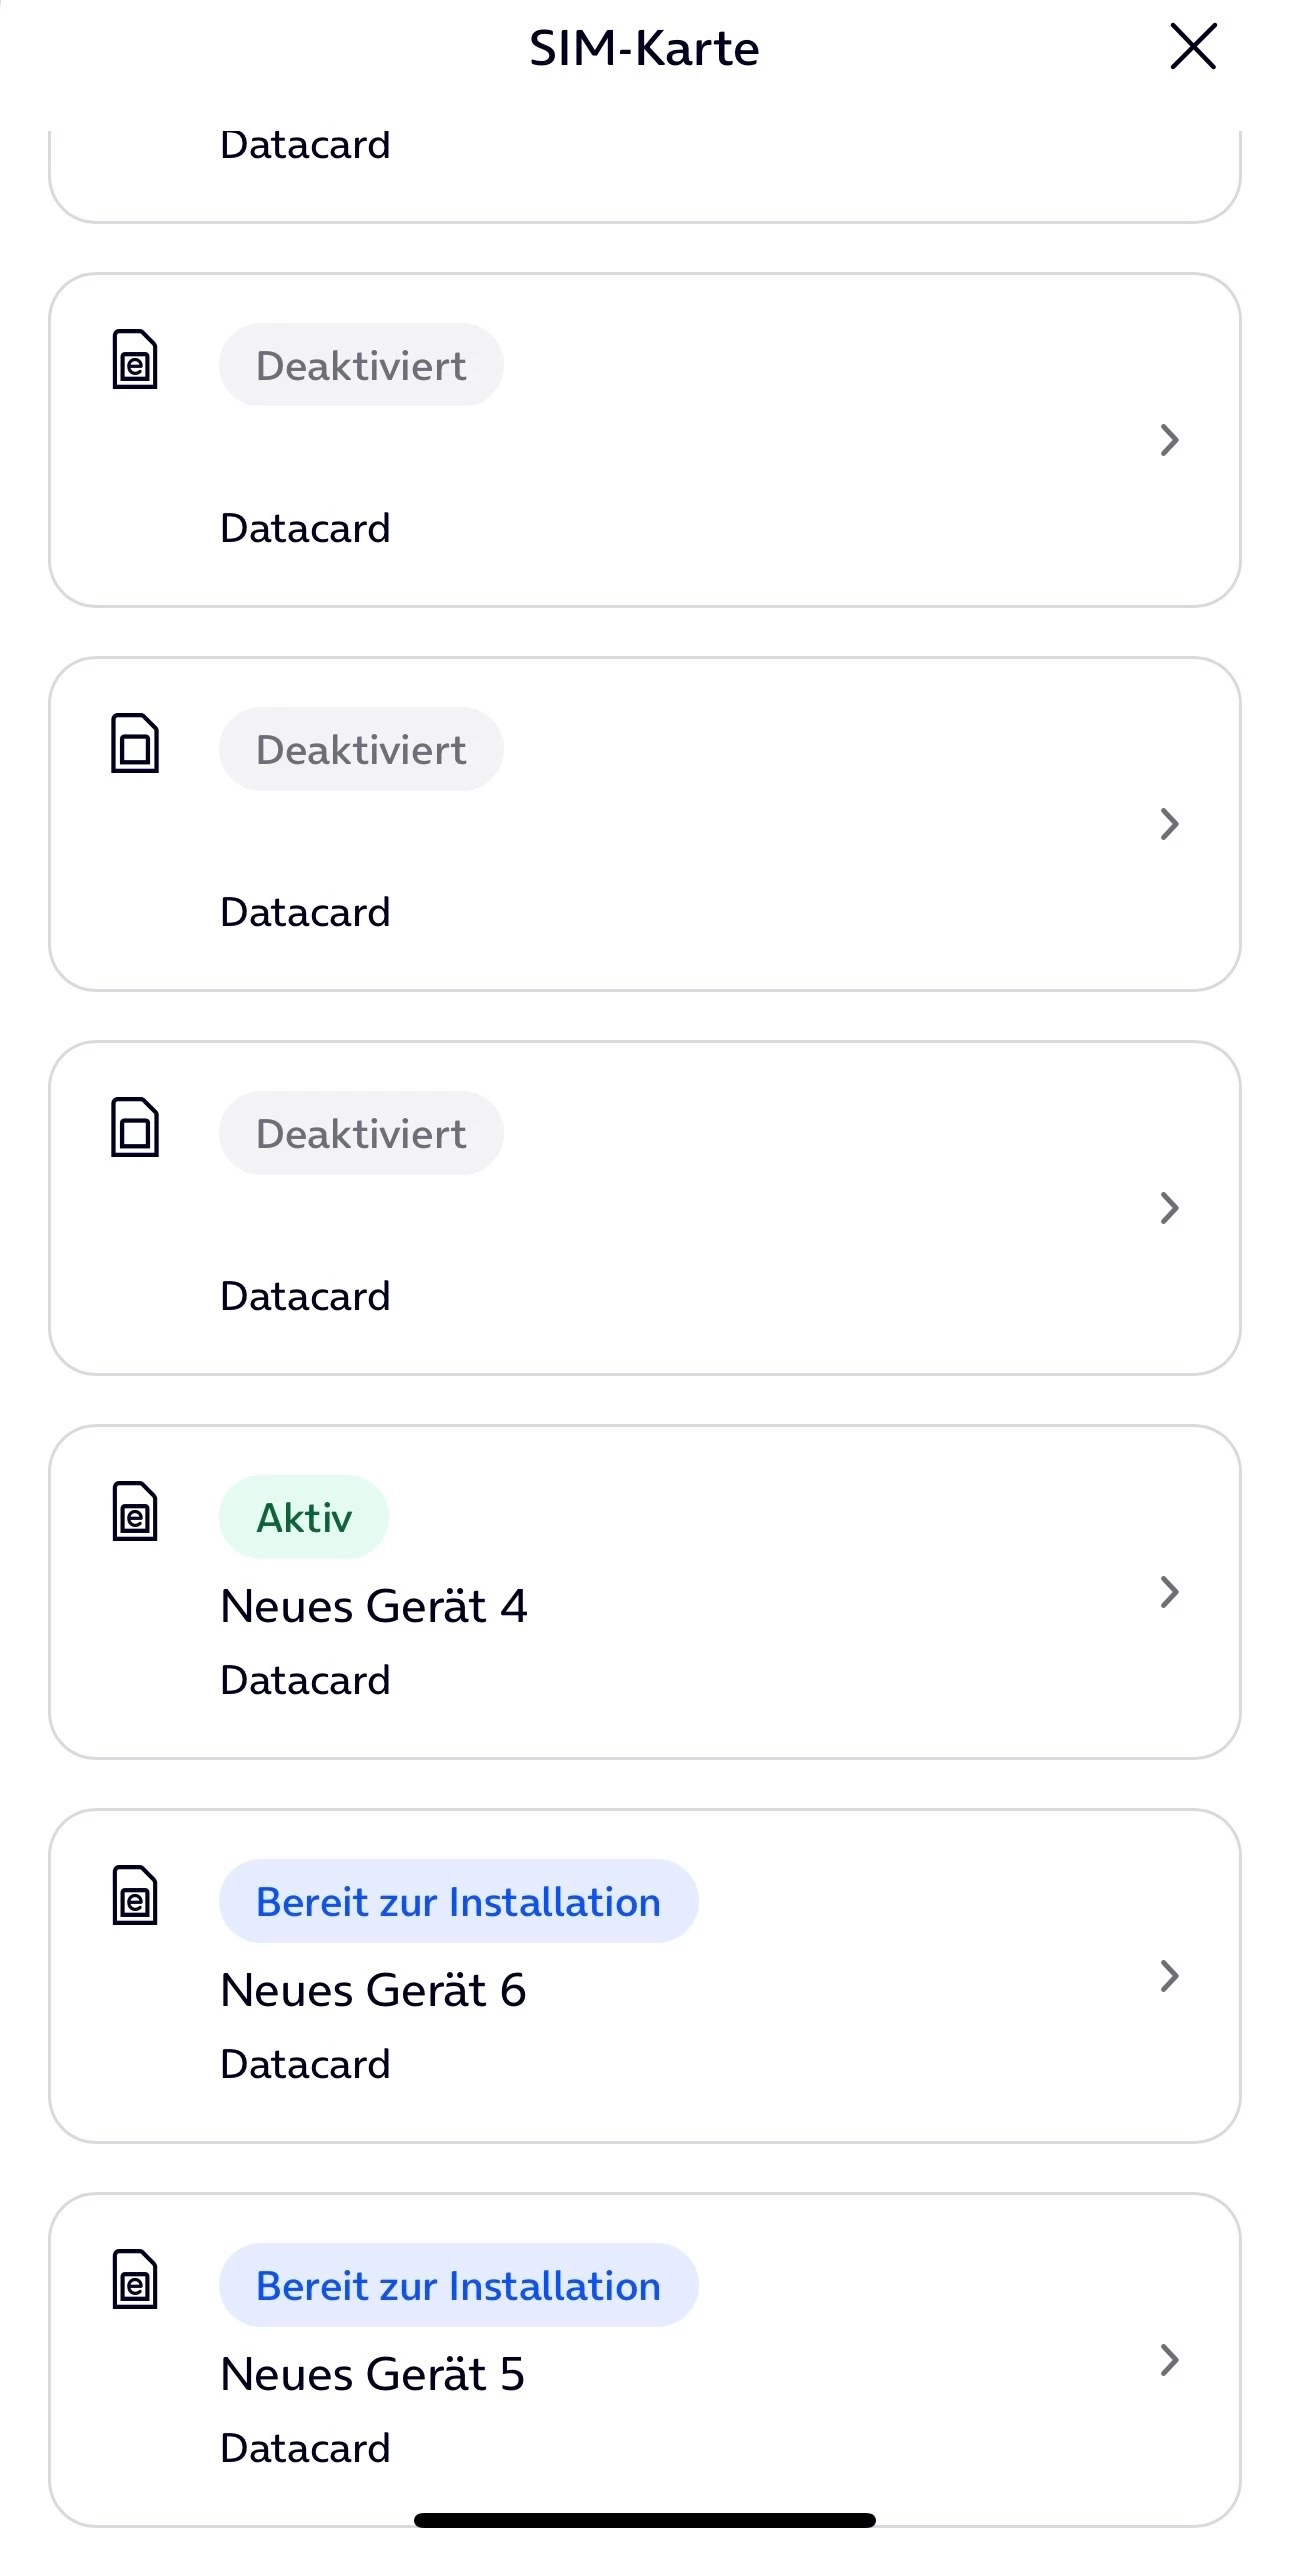
Task: Tap eSIM icon of first Deaktiviert card
Action: (135, 359)
